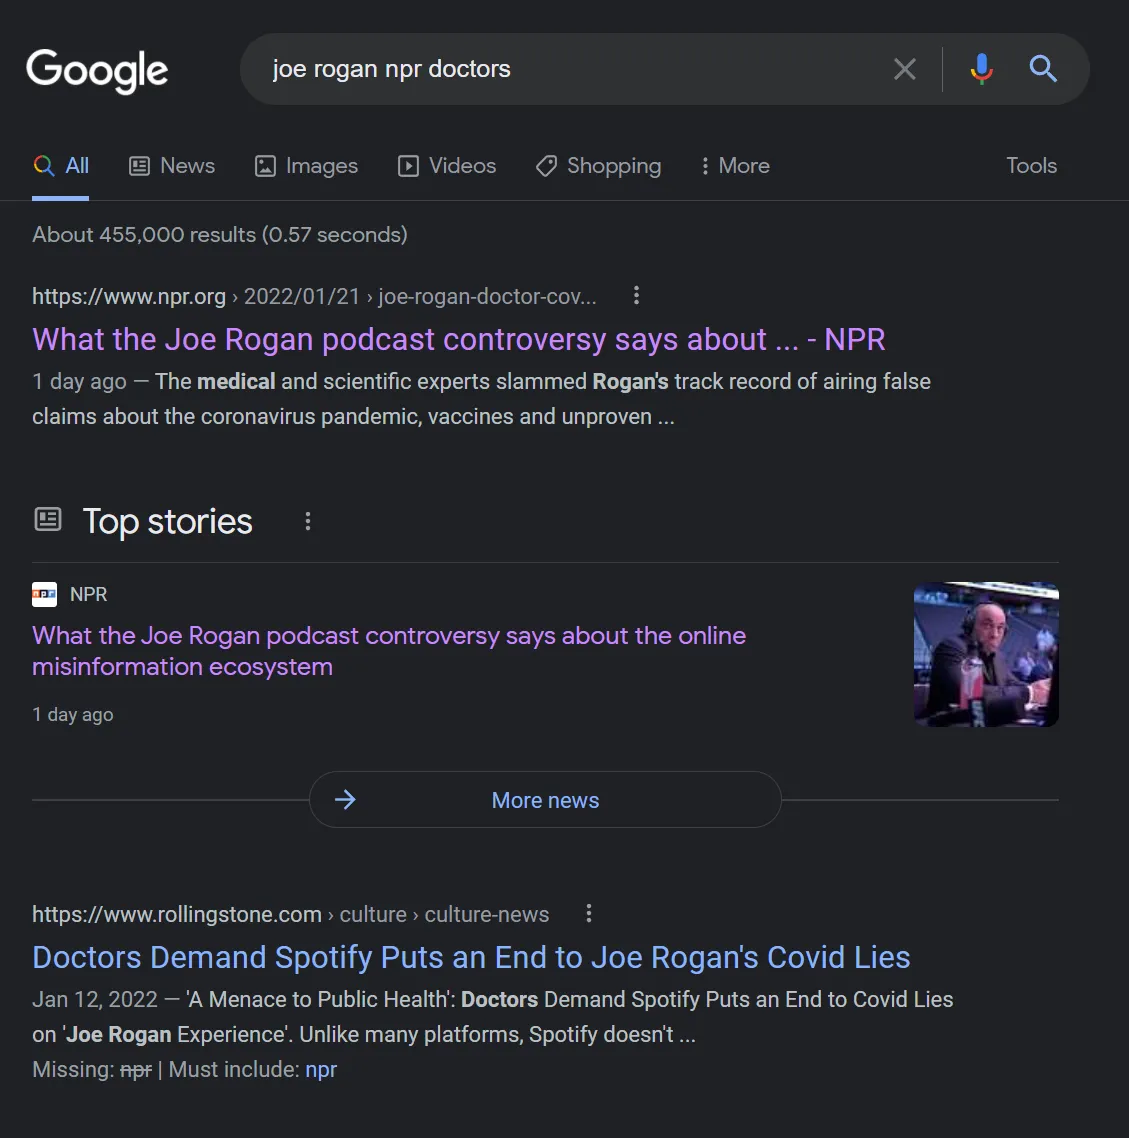Click the 'About 455,000 results' text
This screenshot has height=1138, width=1129.
point(220,234)
